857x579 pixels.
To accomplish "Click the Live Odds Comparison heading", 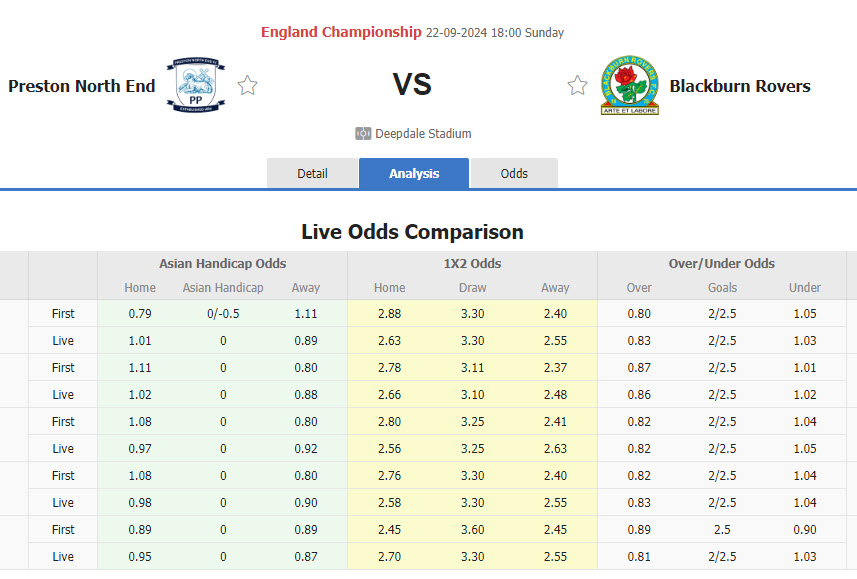I will click(412, 232).
